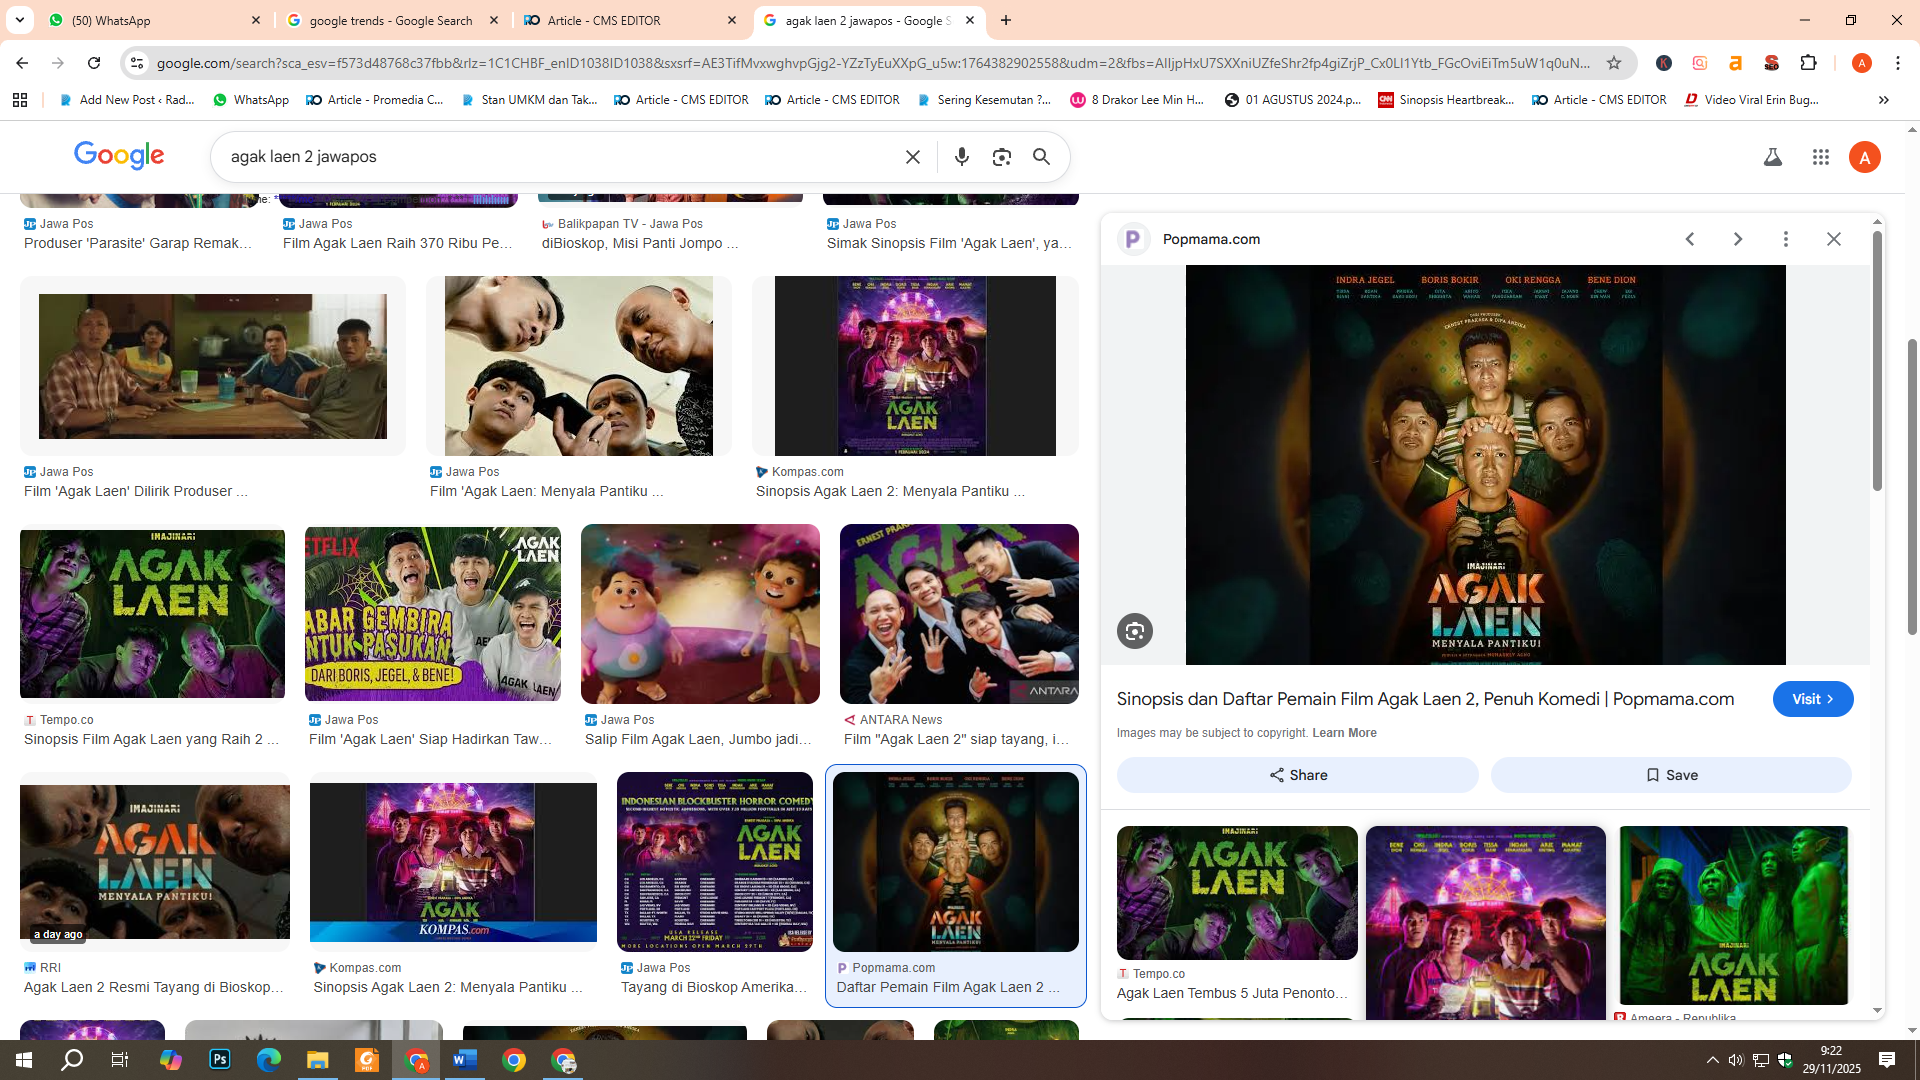
Task: Click the Visit button for Popmama
Action: point(1812,699)
